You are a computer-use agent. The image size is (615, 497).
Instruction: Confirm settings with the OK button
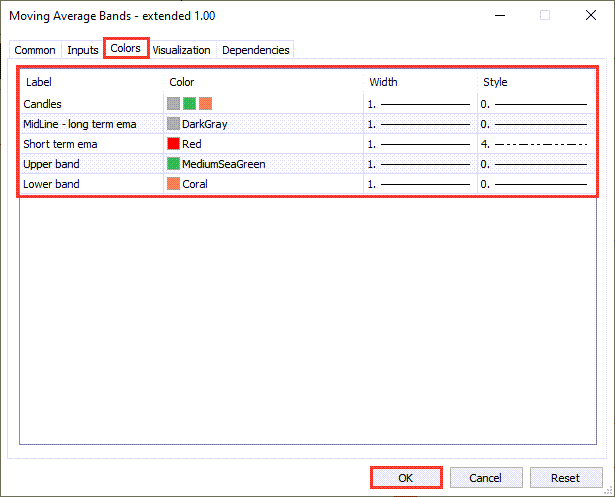point(405,478)
